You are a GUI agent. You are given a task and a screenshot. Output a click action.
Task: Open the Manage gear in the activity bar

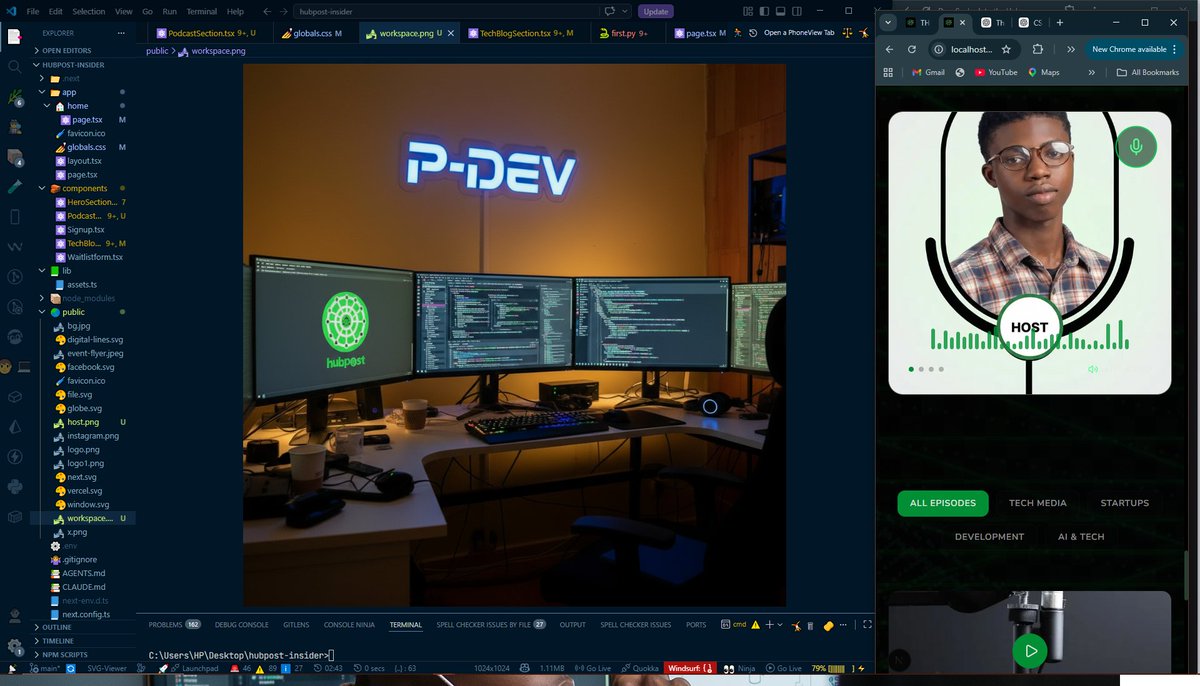14,647
